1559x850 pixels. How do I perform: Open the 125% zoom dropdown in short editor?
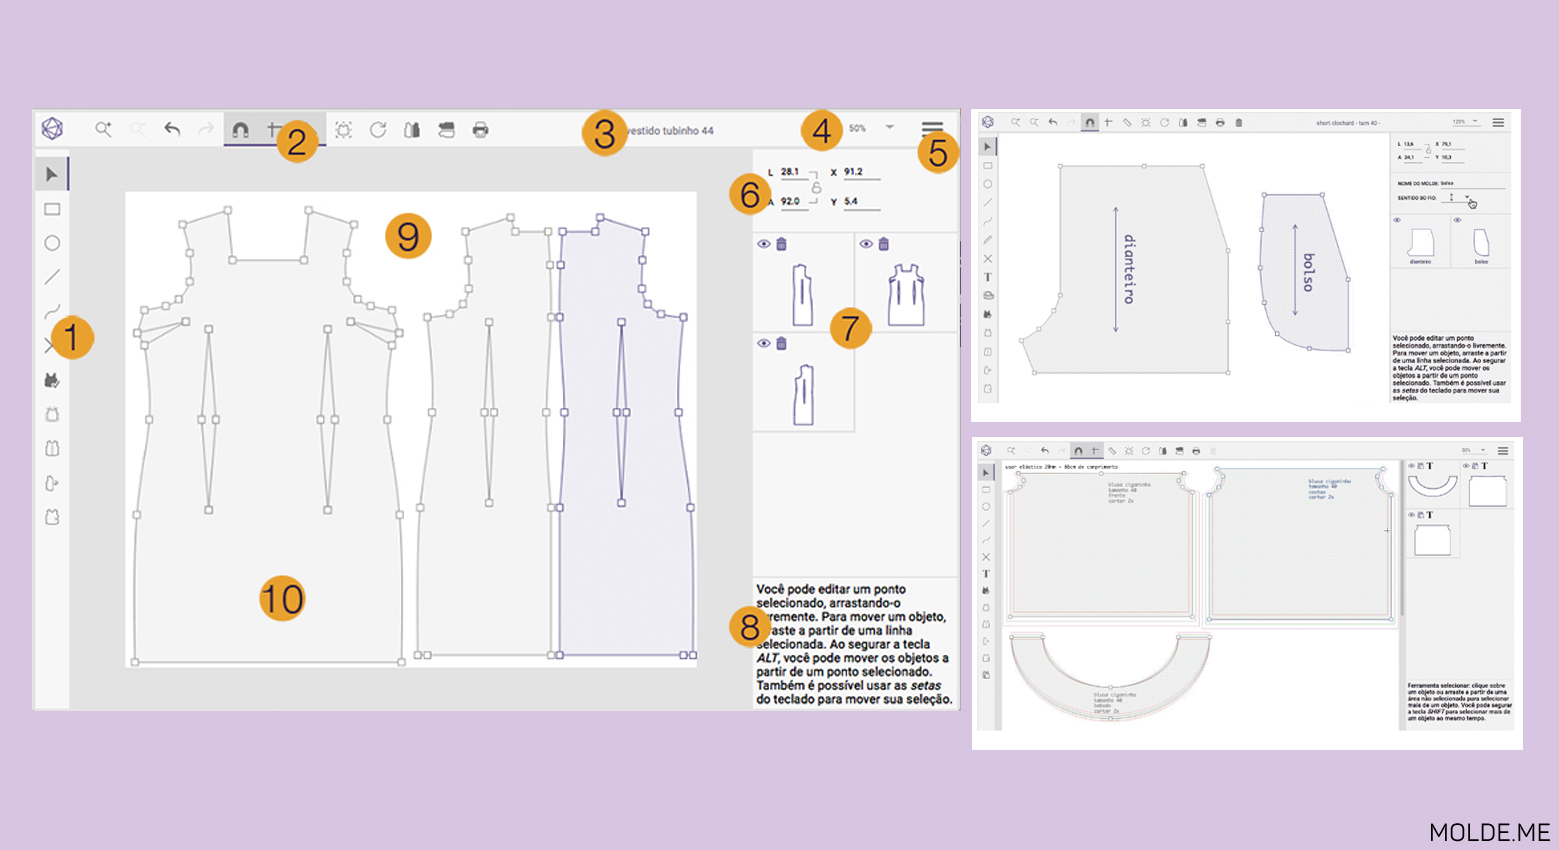pos(1474,122)
